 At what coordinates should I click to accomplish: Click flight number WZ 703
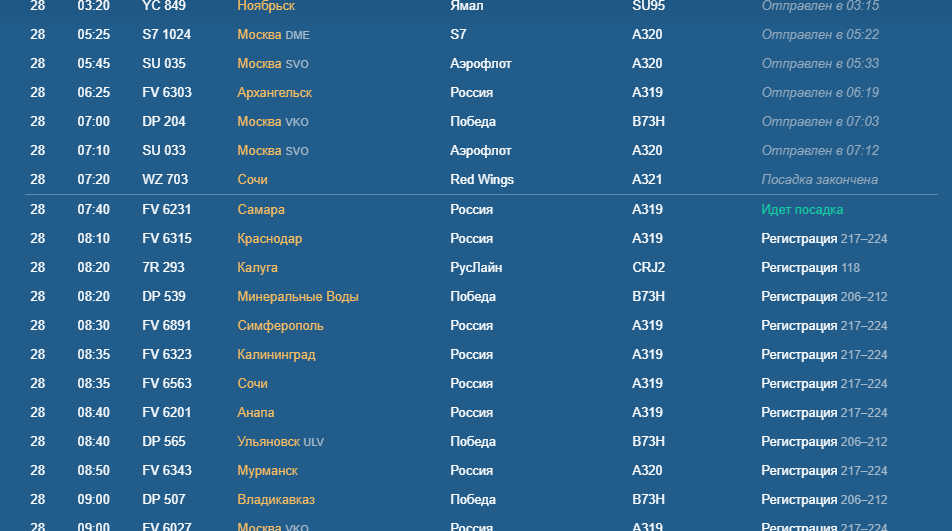[165, 180]
